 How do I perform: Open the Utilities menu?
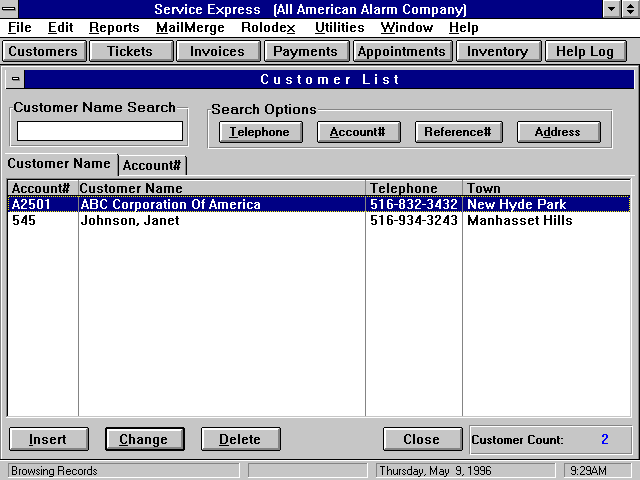coord(339,28)
